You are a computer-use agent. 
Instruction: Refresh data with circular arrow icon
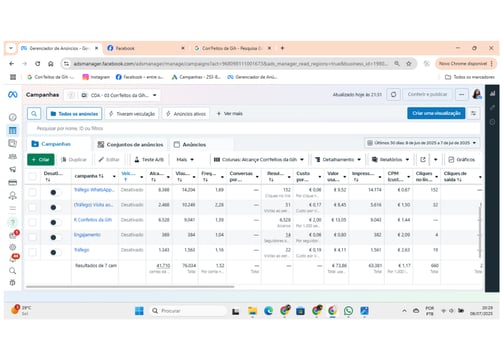(393, 95)
